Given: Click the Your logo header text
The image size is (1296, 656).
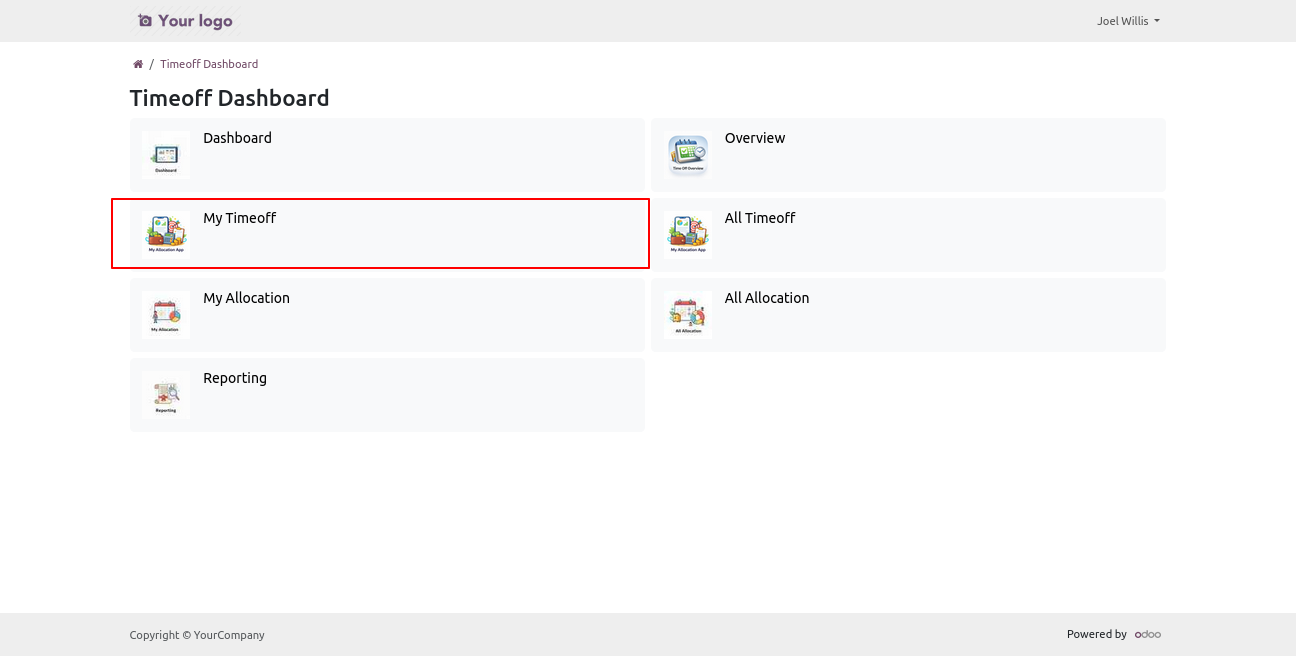Looking at the screenshot, I should [195, 21].
